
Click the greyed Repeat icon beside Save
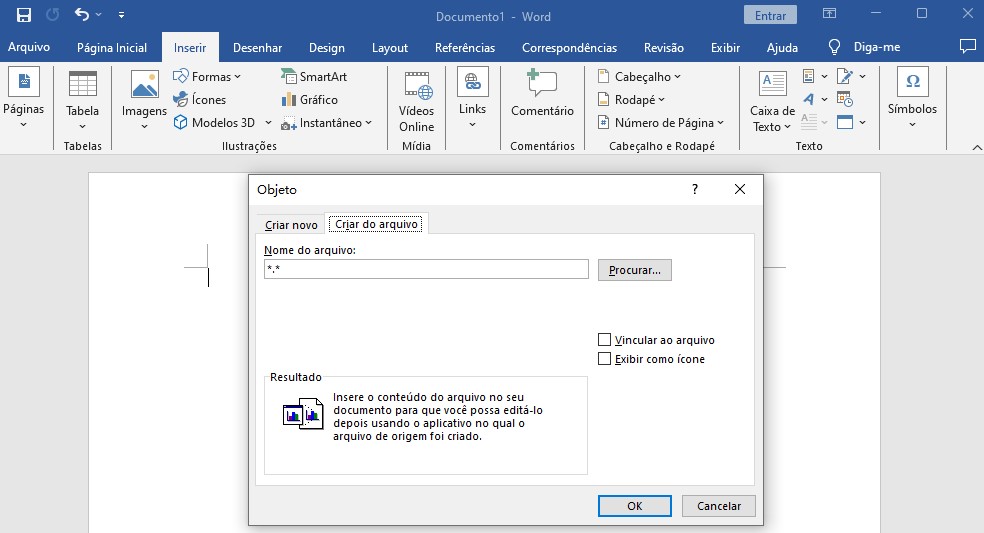tap(53, 14)
